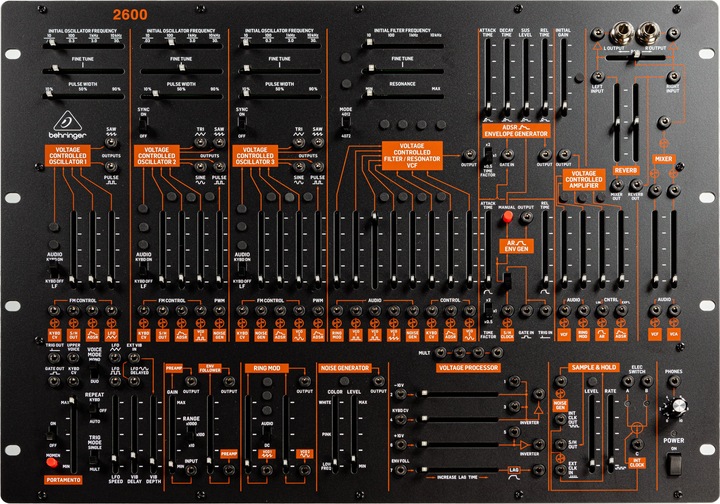Click the Envelope Follower OUTPUT jack
This screenshot has height=504, width=720.
[229, 381]
